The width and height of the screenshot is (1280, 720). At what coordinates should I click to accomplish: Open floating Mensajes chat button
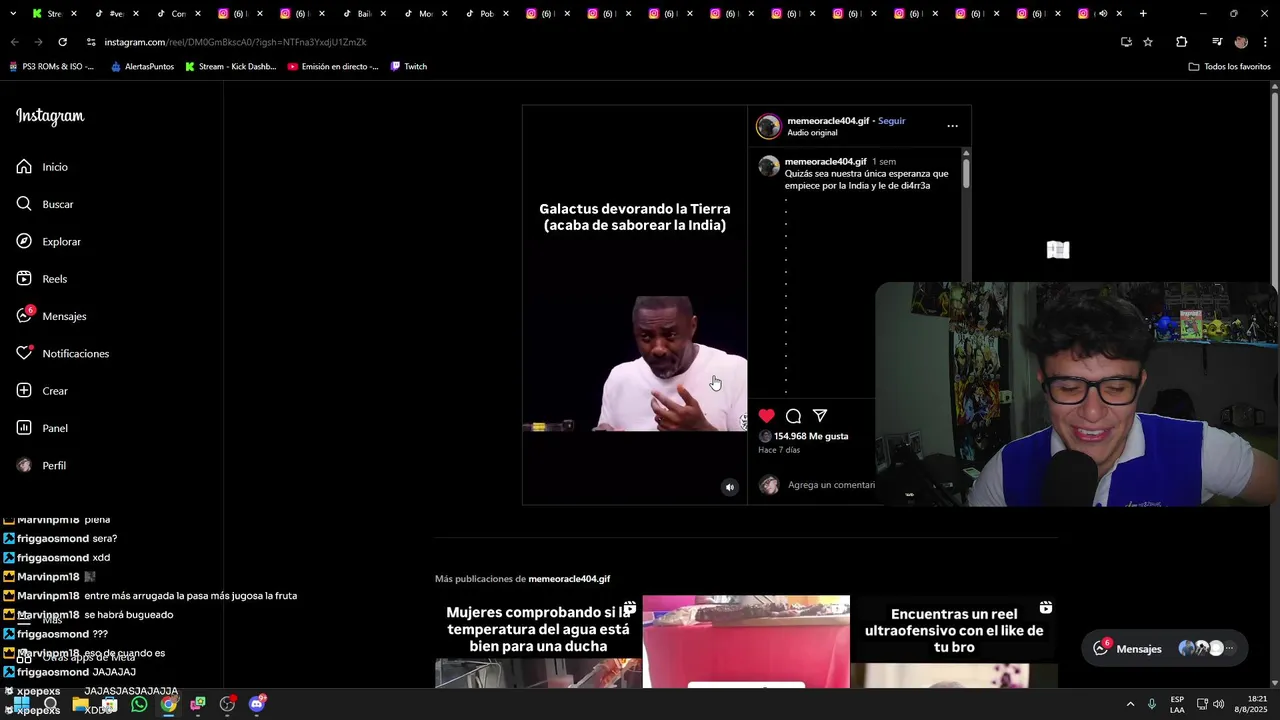click(1165, 649)
